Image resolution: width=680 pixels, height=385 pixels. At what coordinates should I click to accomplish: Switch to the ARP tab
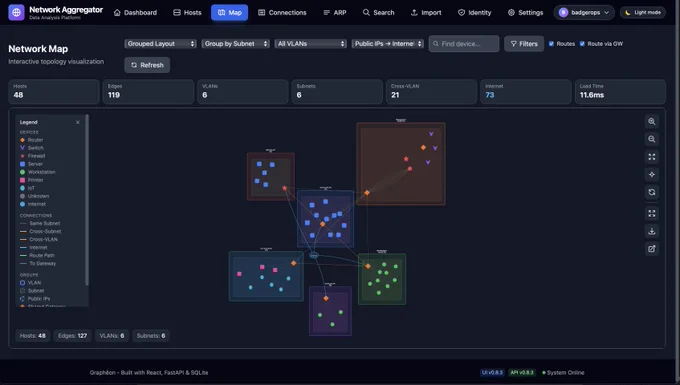click(335, 13)
